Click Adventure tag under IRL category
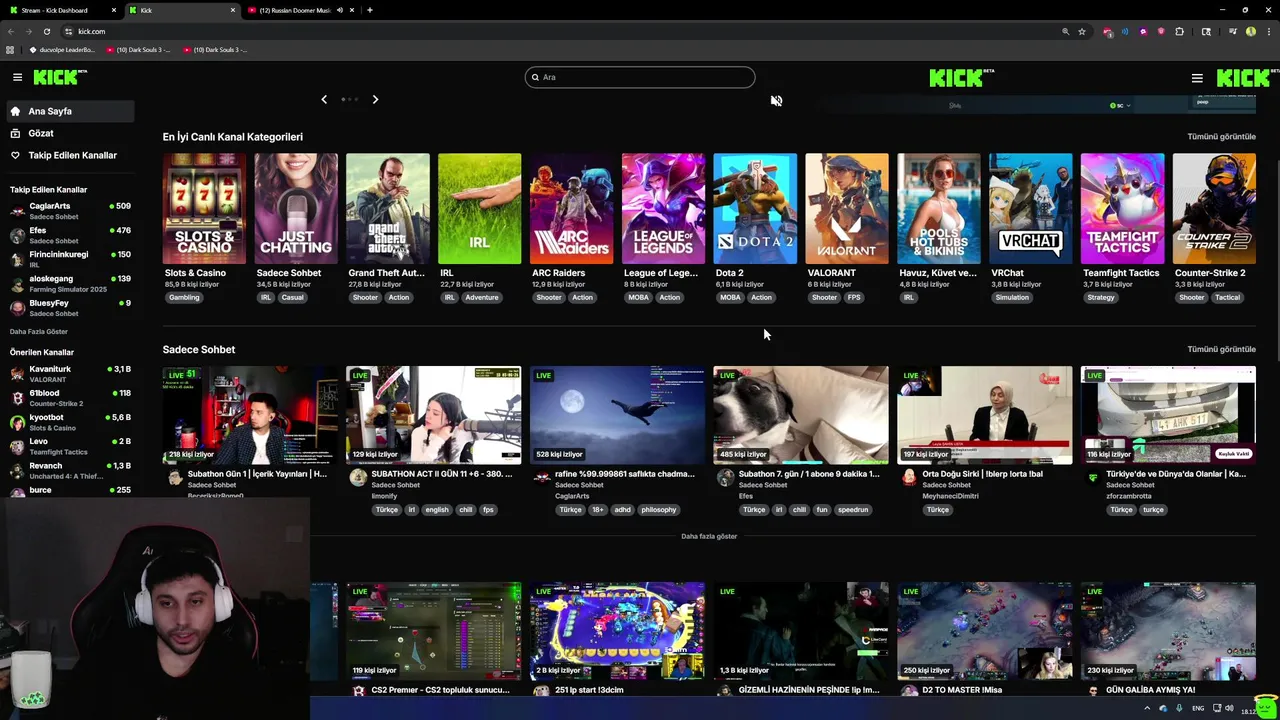The image size is (1280, 720). [481, 297]
